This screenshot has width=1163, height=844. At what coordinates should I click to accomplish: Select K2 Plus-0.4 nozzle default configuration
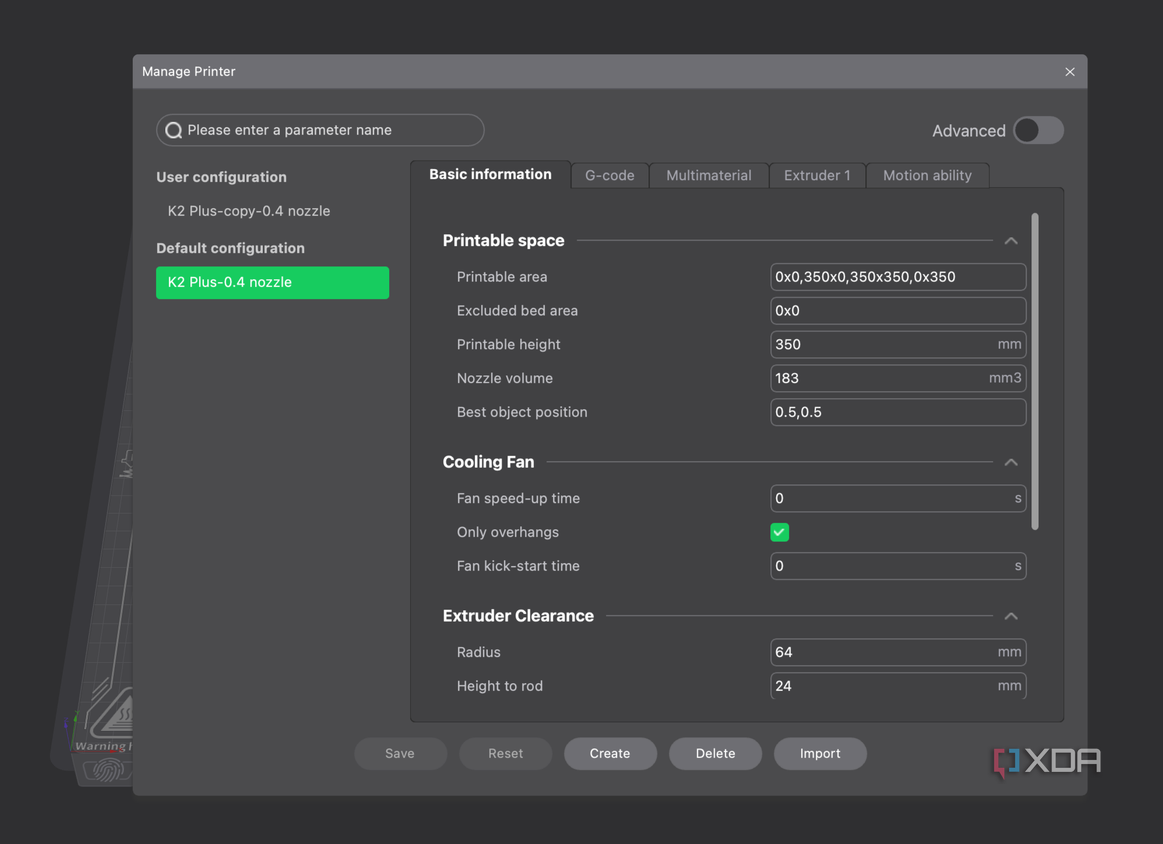272,283
